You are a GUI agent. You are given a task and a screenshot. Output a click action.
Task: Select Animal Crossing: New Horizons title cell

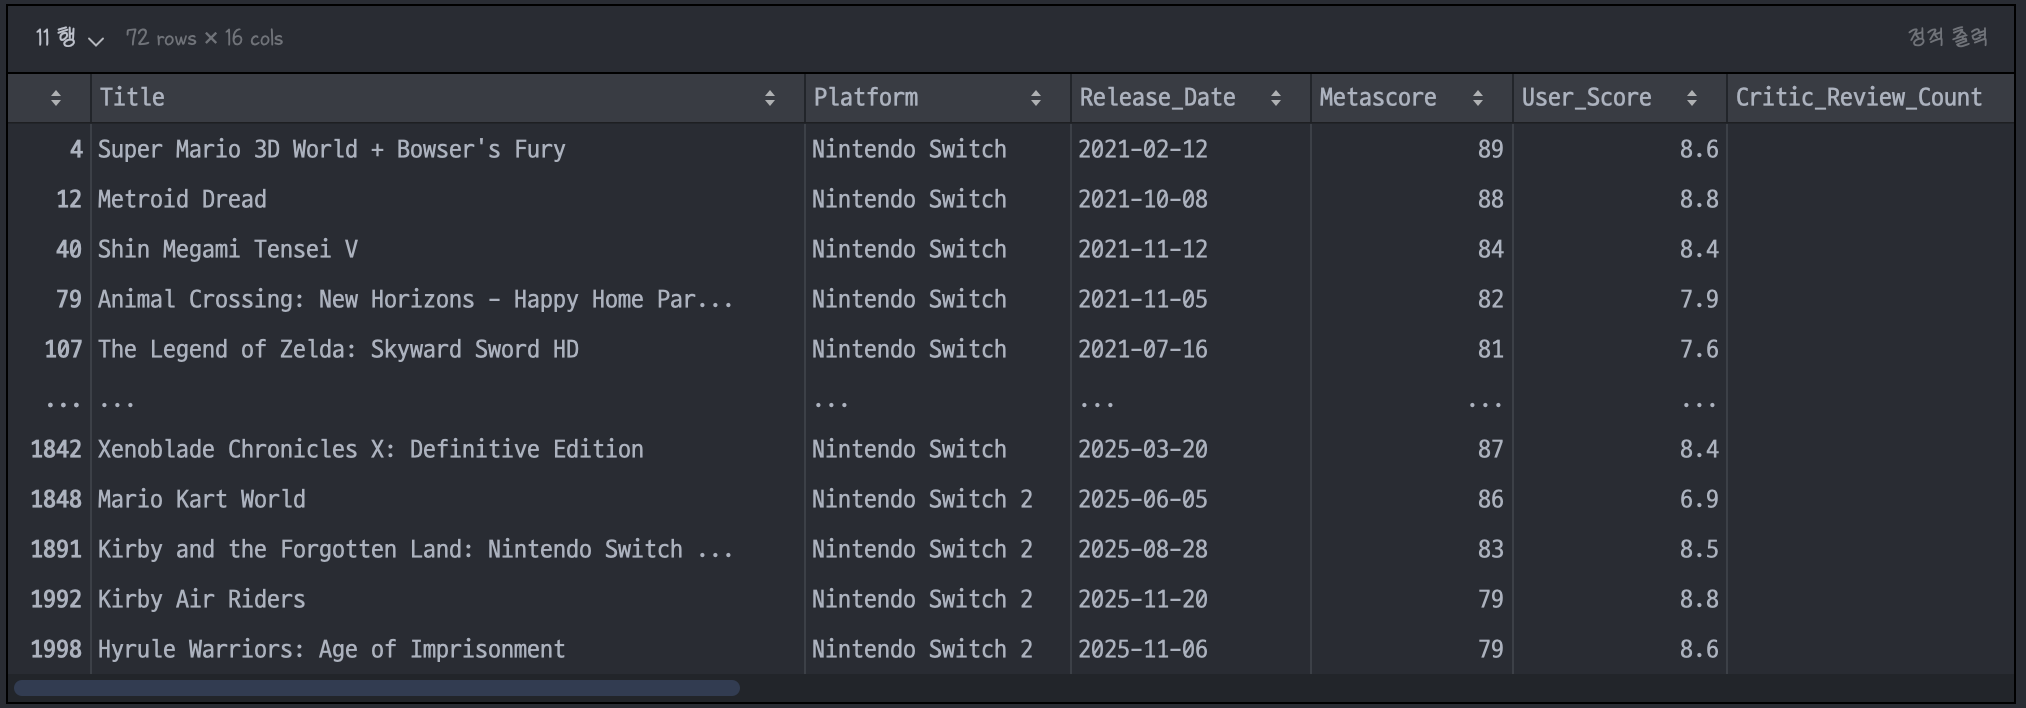448,299
